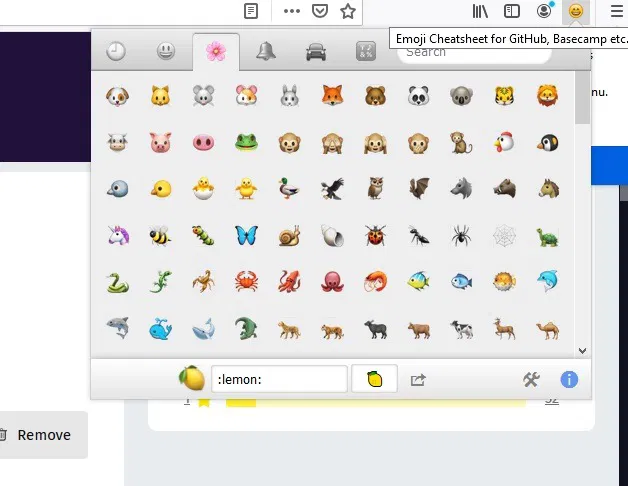Click the emoji Search field
628x486 pixels.
tap(475, 52)
